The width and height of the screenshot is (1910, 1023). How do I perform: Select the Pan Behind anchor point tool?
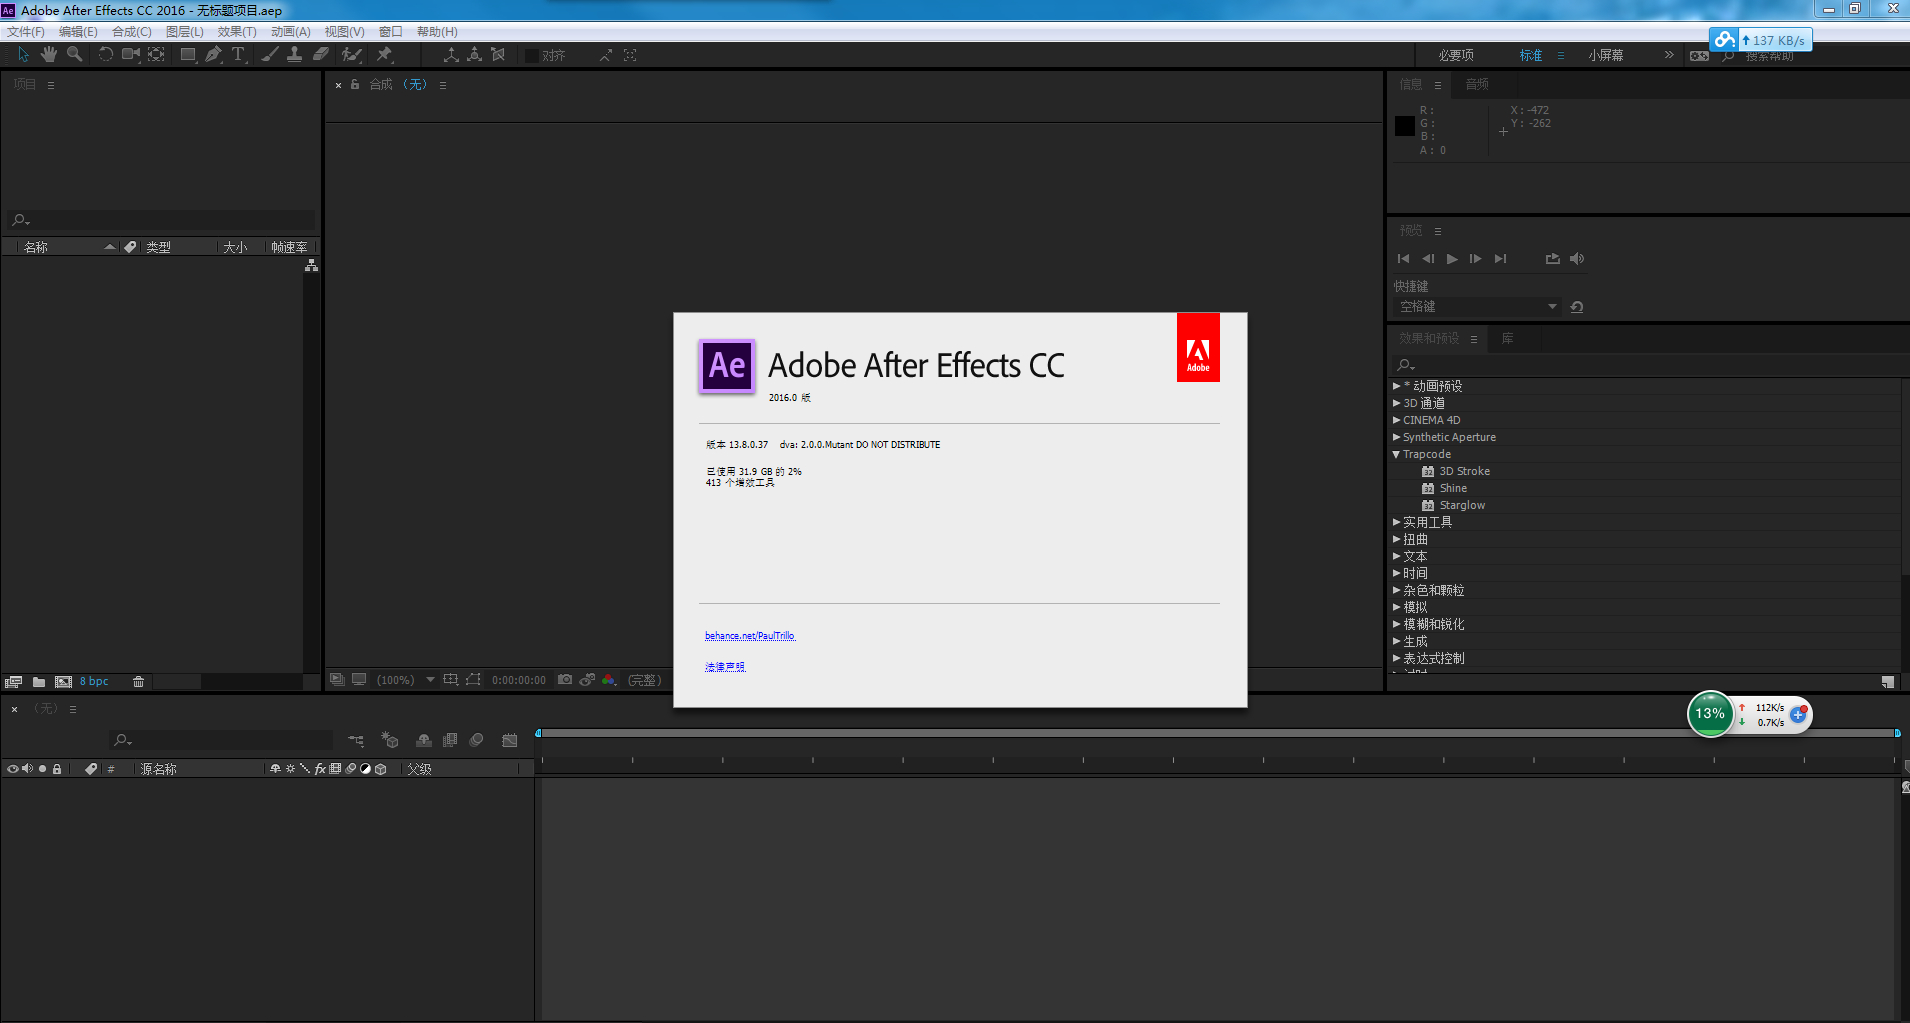(x=157, y=55)
